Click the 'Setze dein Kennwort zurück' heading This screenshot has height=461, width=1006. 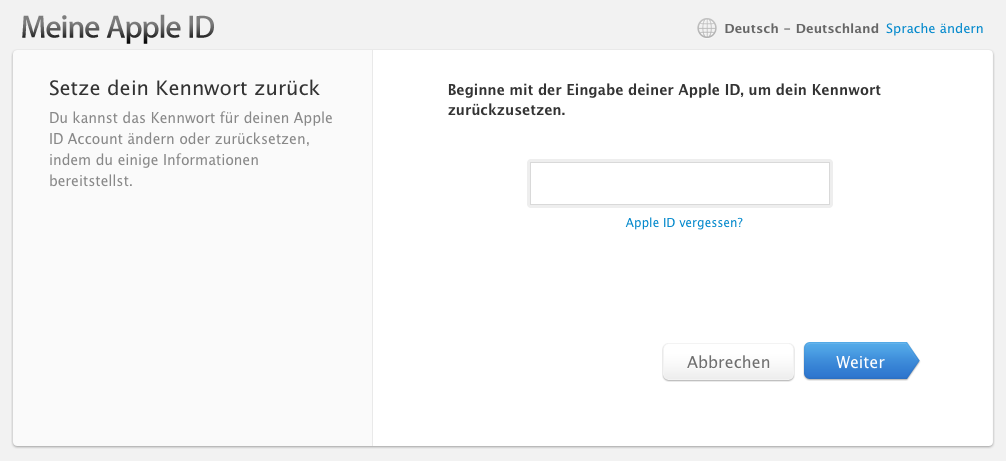184,88
